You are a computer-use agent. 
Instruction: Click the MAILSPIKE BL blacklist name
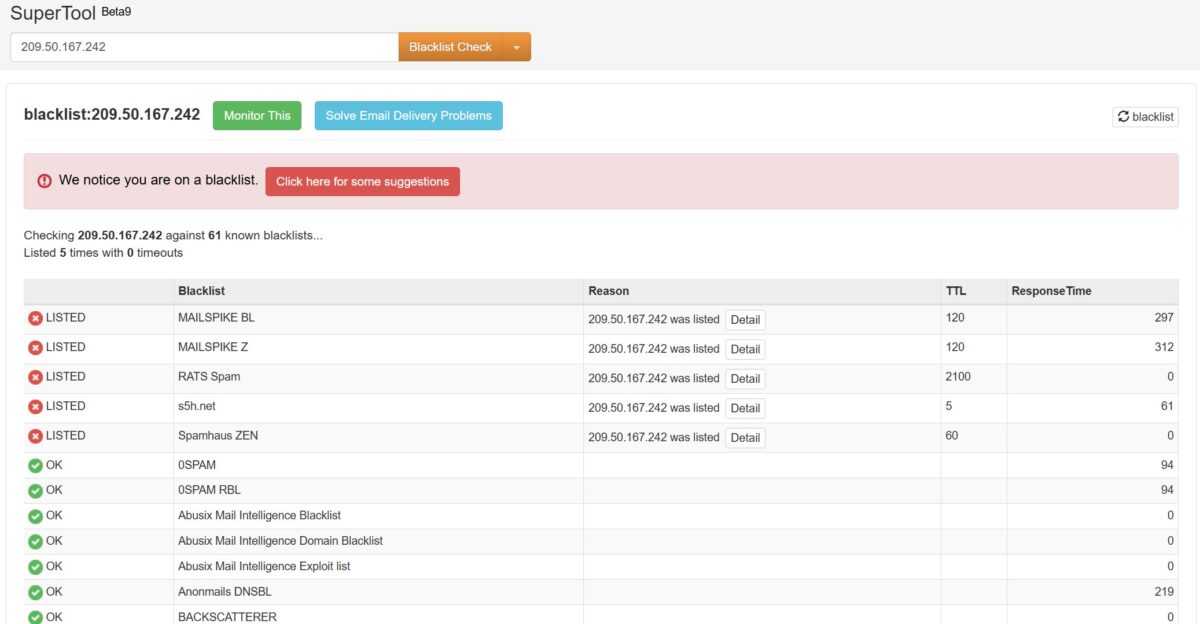pos(216,318)
